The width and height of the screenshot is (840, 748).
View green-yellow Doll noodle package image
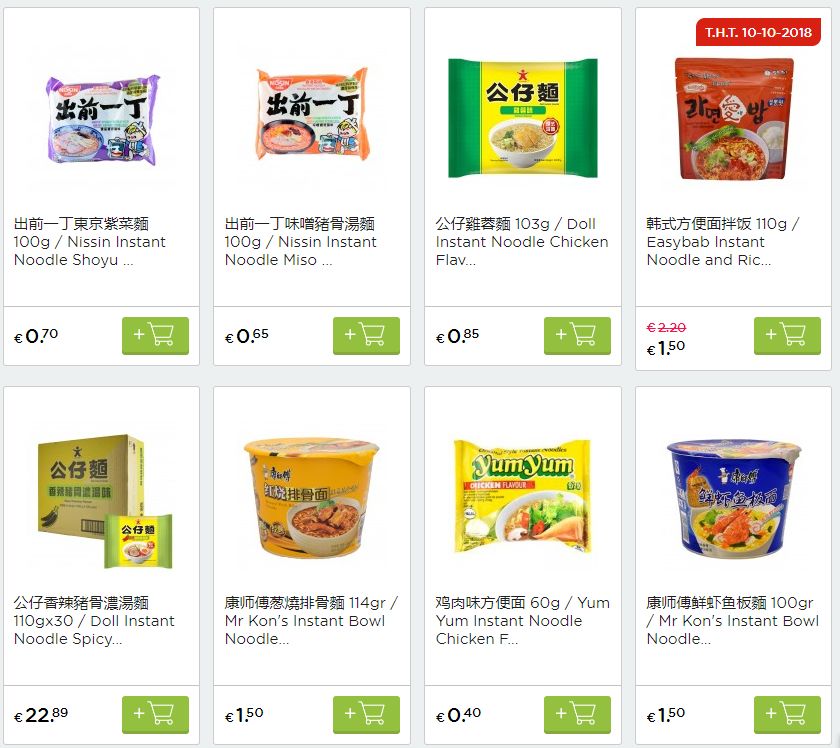click(x=522, y=118)
